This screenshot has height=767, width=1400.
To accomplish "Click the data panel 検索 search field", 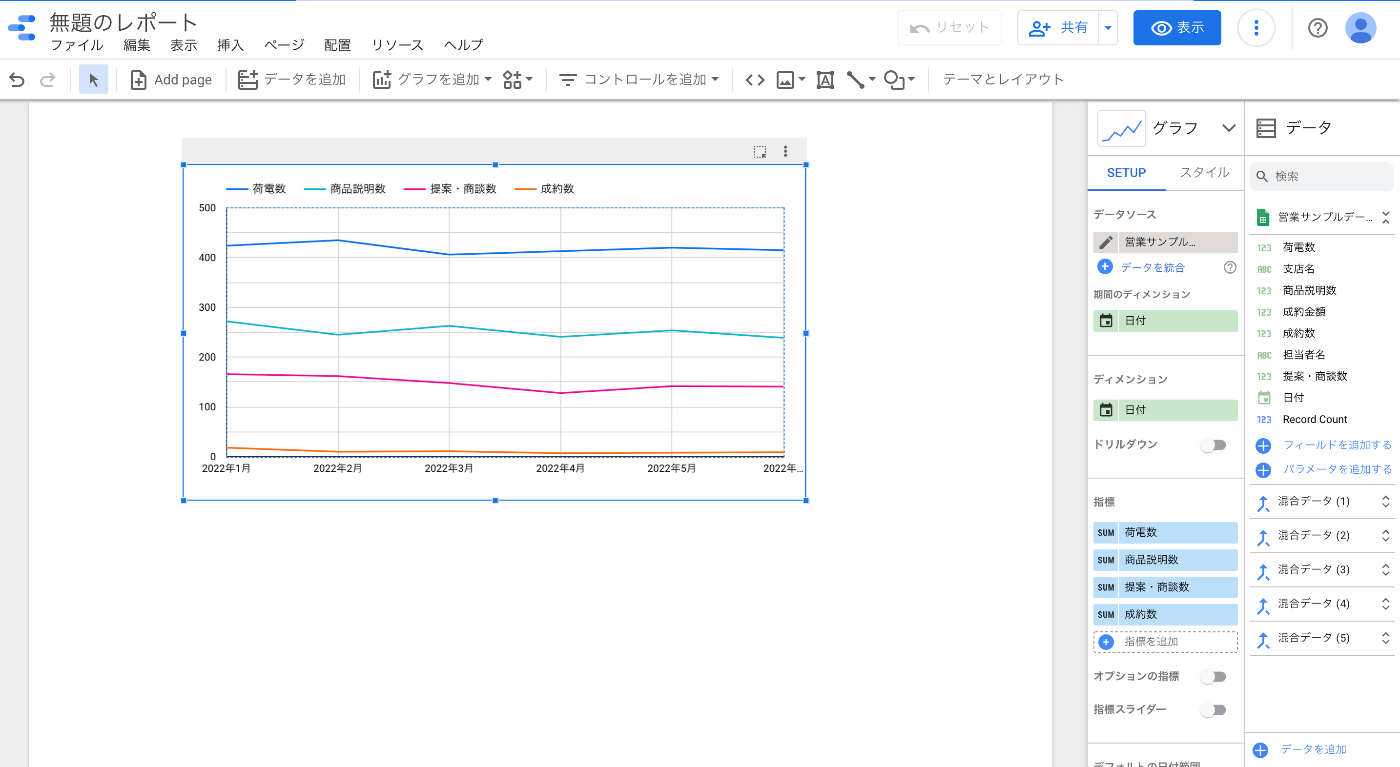I will click(1321, 176).
